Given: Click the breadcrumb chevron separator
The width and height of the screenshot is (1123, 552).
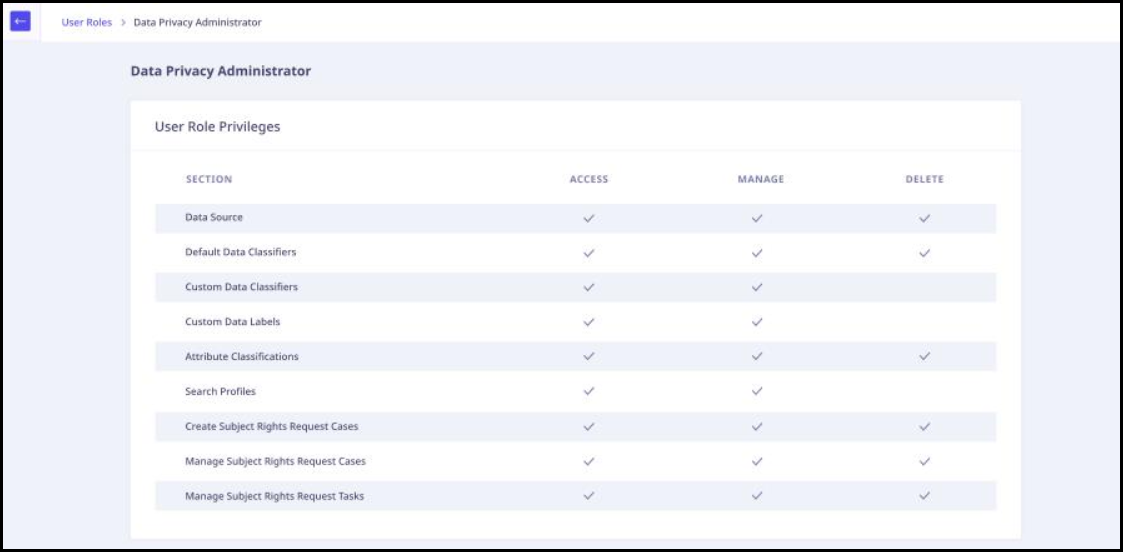Looking at the screenshot, I should [x=123, y=22].
